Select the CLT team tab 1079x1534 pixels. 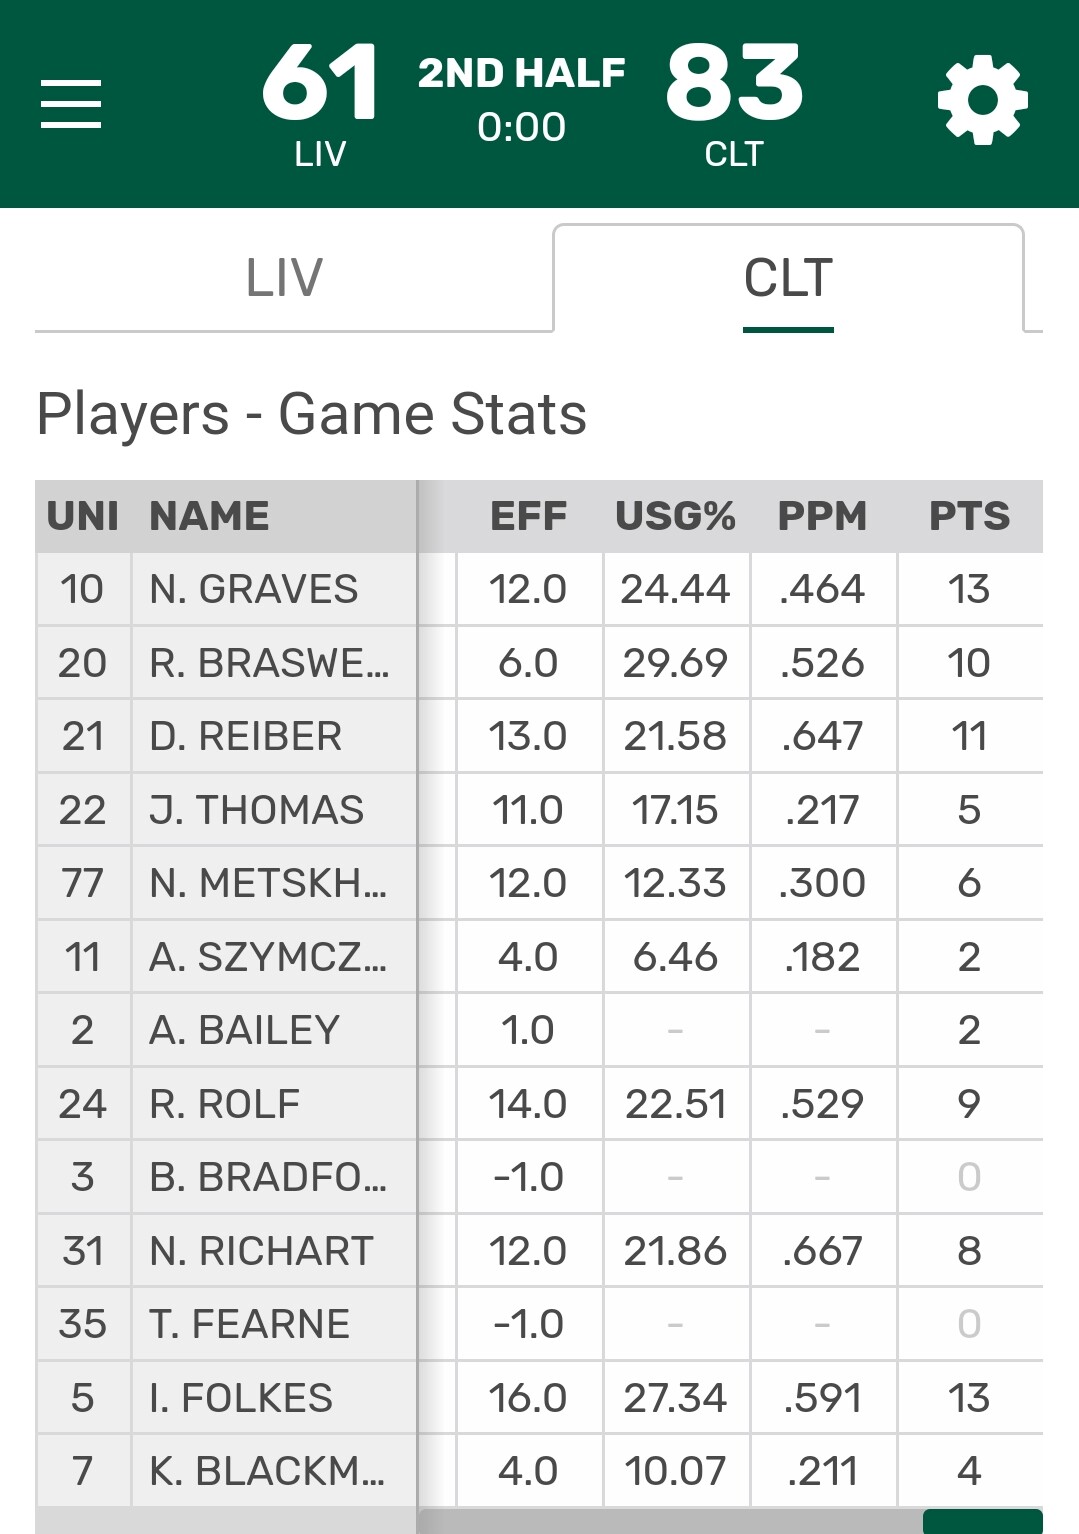[x=788, y=277]
